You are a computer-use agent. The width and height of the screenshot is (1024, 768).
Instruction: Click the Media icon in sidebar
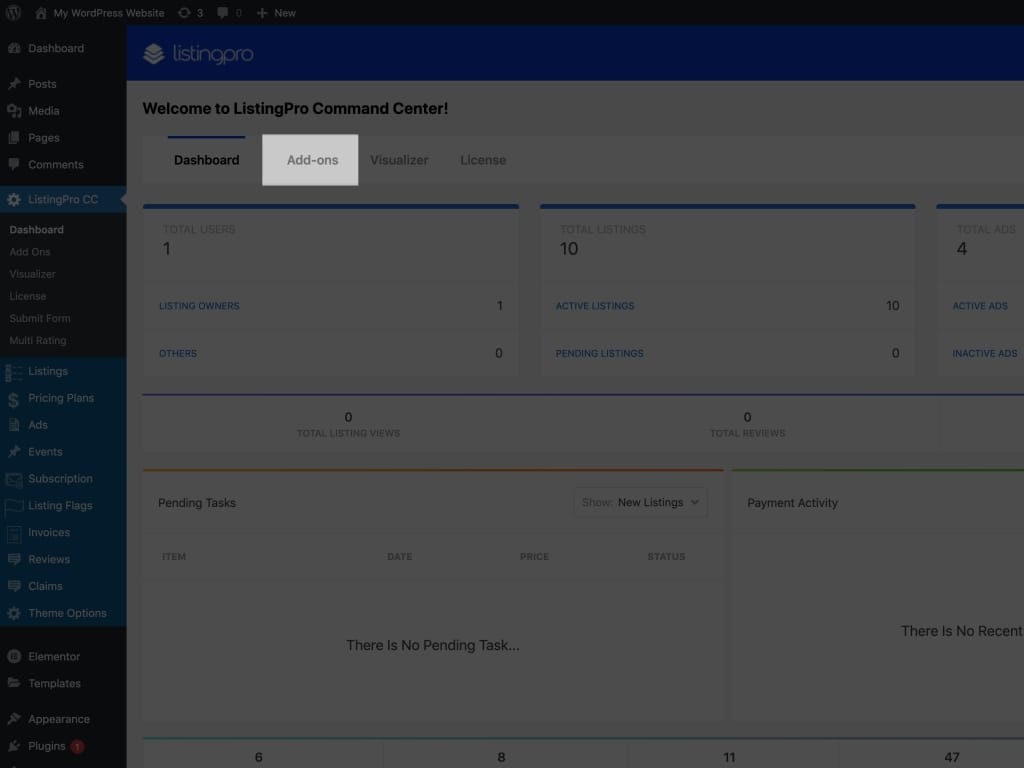(14, 111)
